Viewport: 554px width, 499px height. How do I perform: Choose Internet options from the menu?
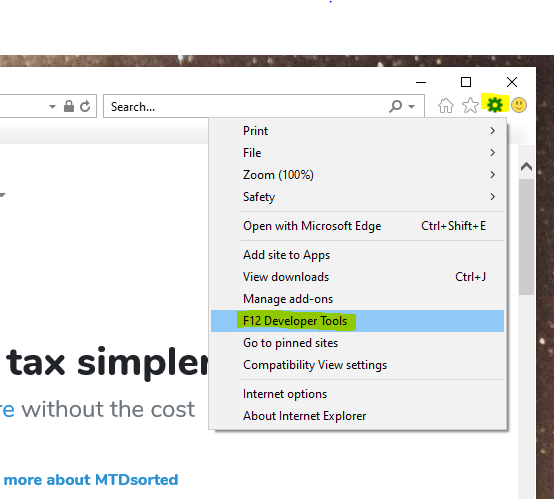point(357,394)
